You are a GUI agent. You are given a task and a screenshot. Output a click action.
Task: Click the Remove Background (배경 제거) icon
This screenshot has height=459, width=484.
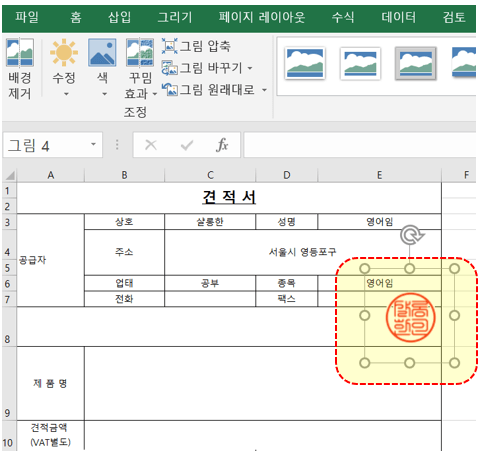point(20,53)
